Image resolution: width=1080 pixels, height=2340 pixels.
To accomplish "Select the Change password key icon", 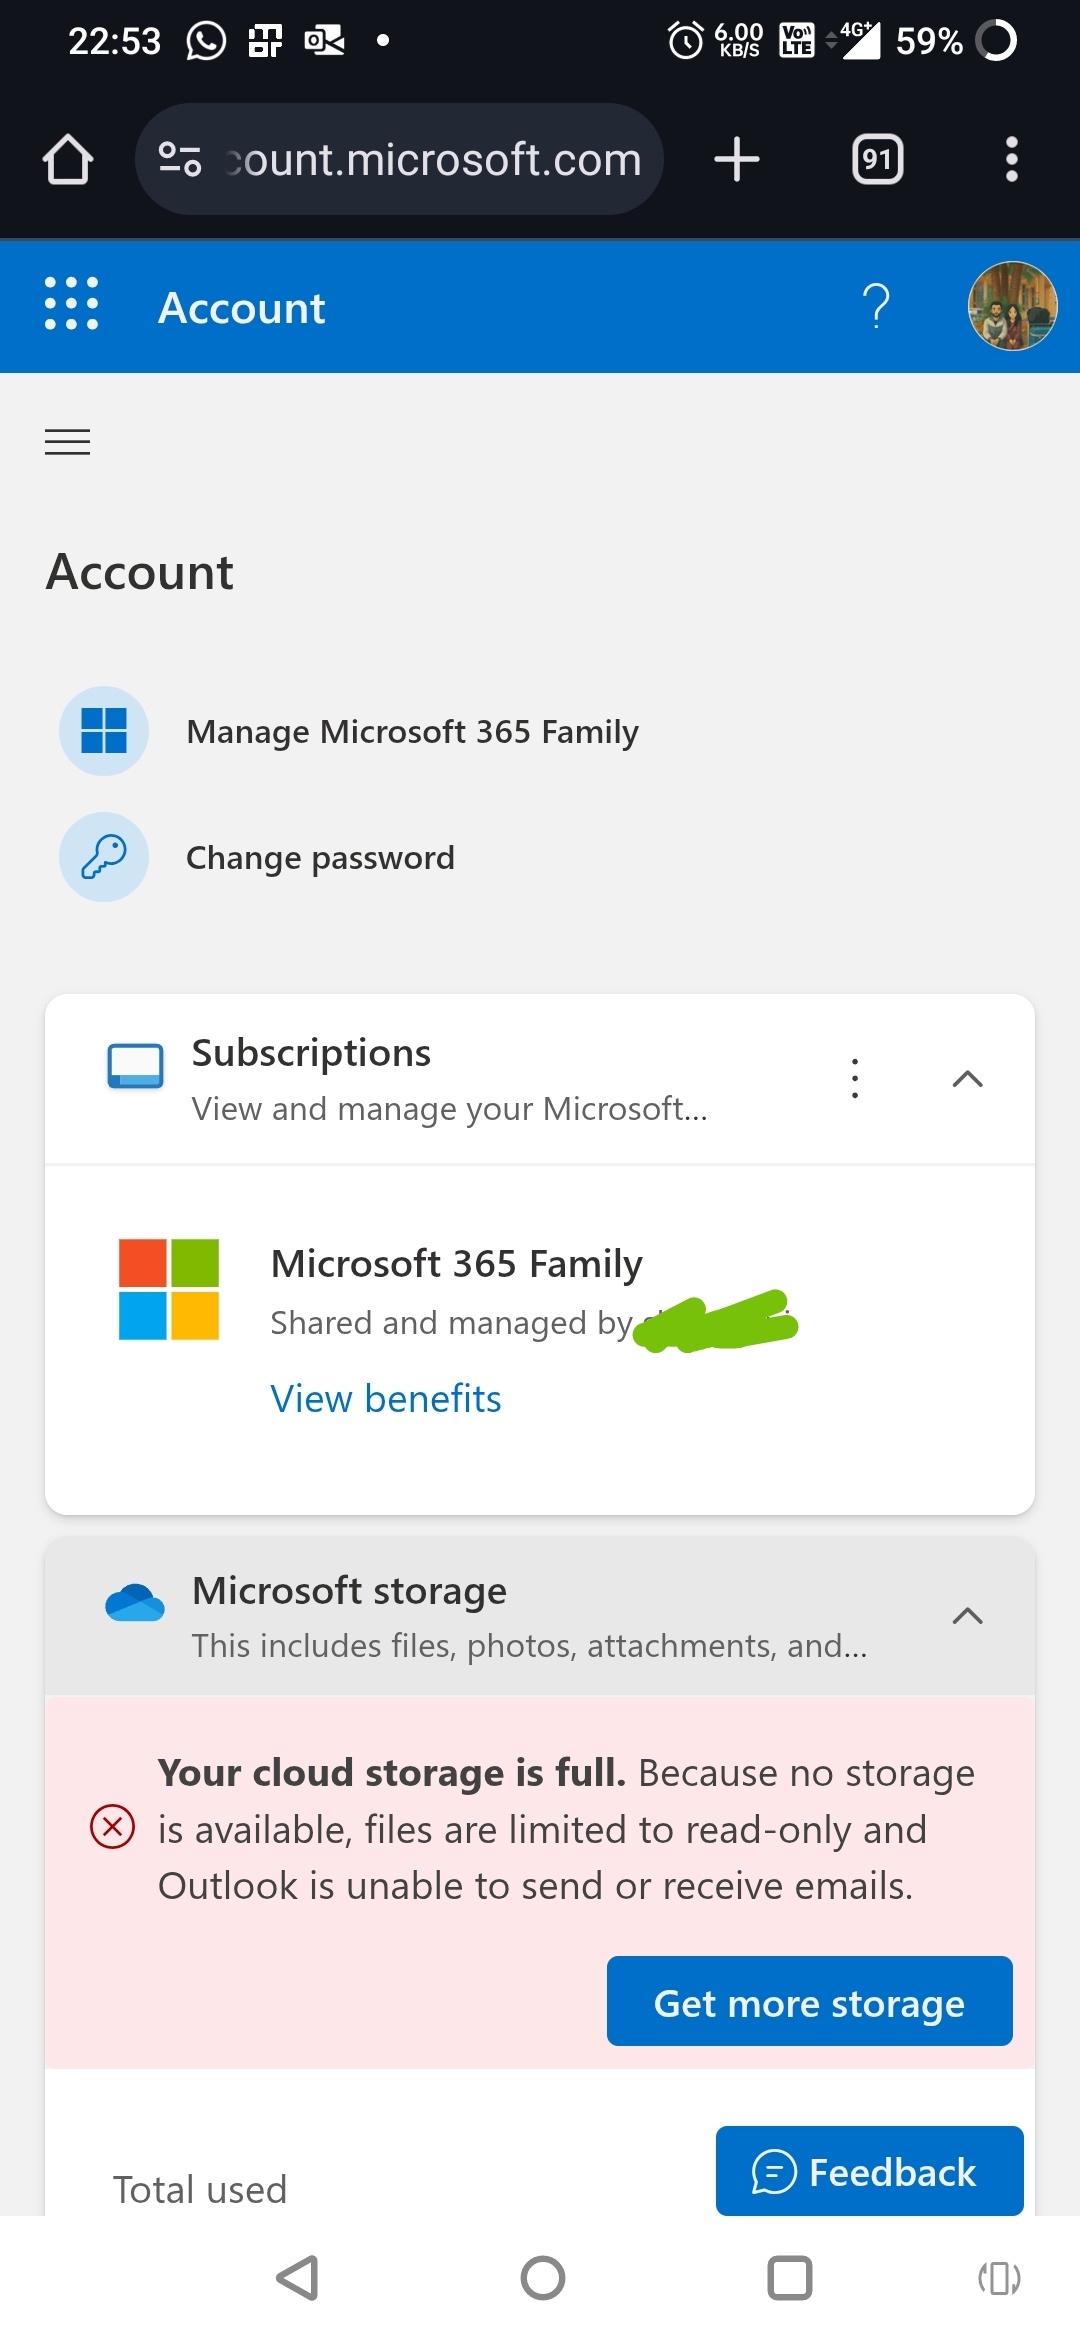I will point(103,857).
